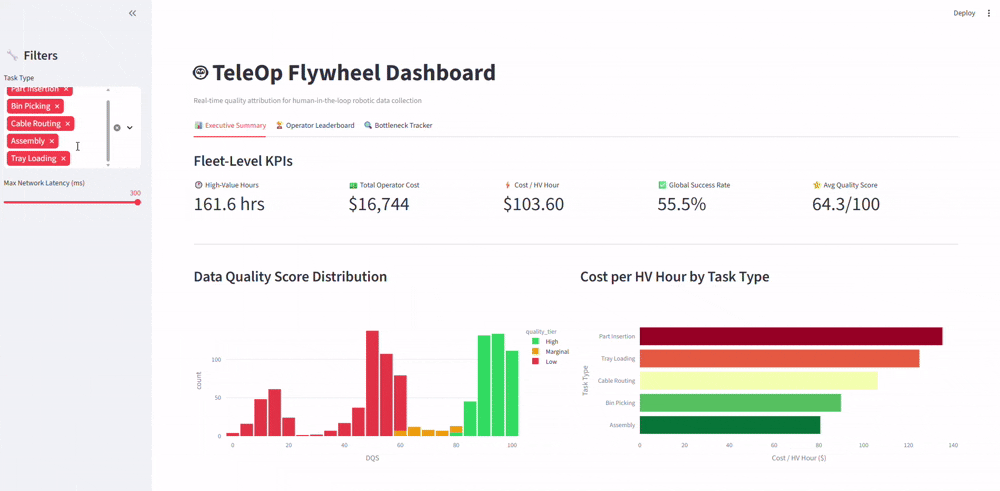Image resolution: width=1000 pixels, height=491 pixels.
Task: Open the three-dot main menu
Action: click(x=989, y=13)
